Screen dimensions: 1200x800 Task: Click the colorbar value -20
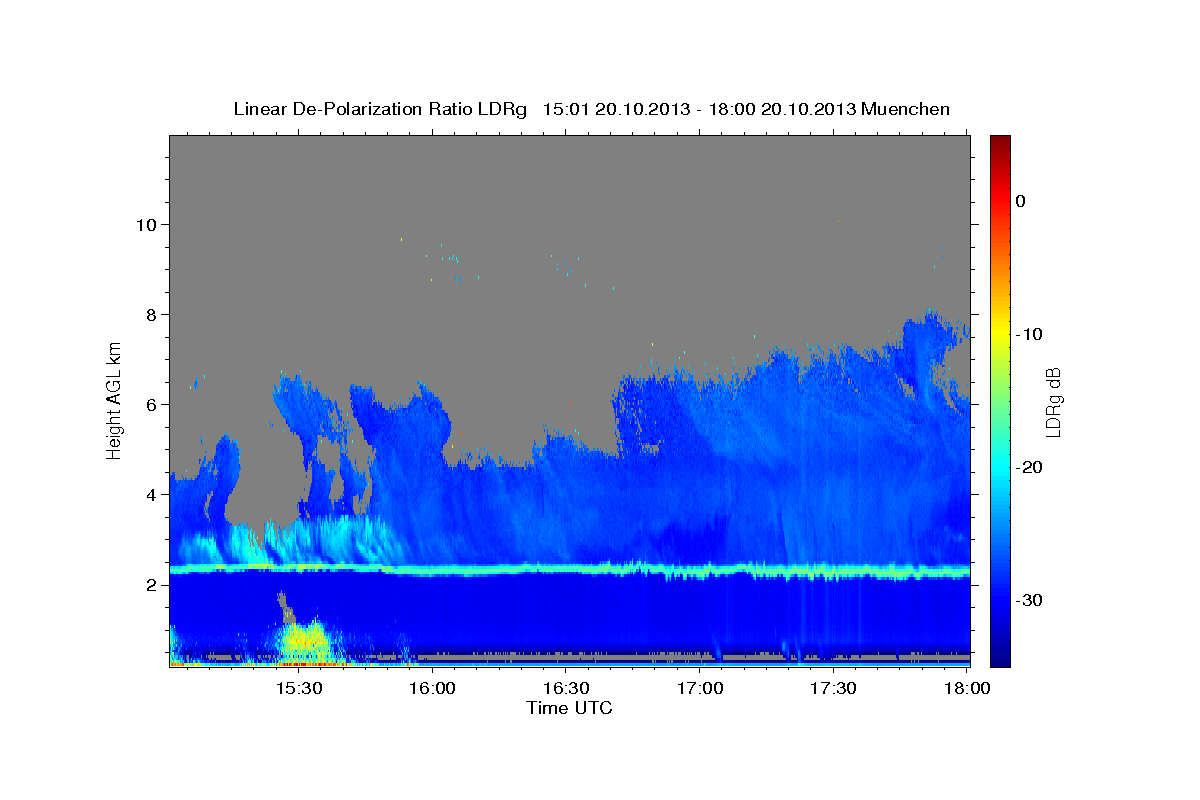tap(1029, 467)
